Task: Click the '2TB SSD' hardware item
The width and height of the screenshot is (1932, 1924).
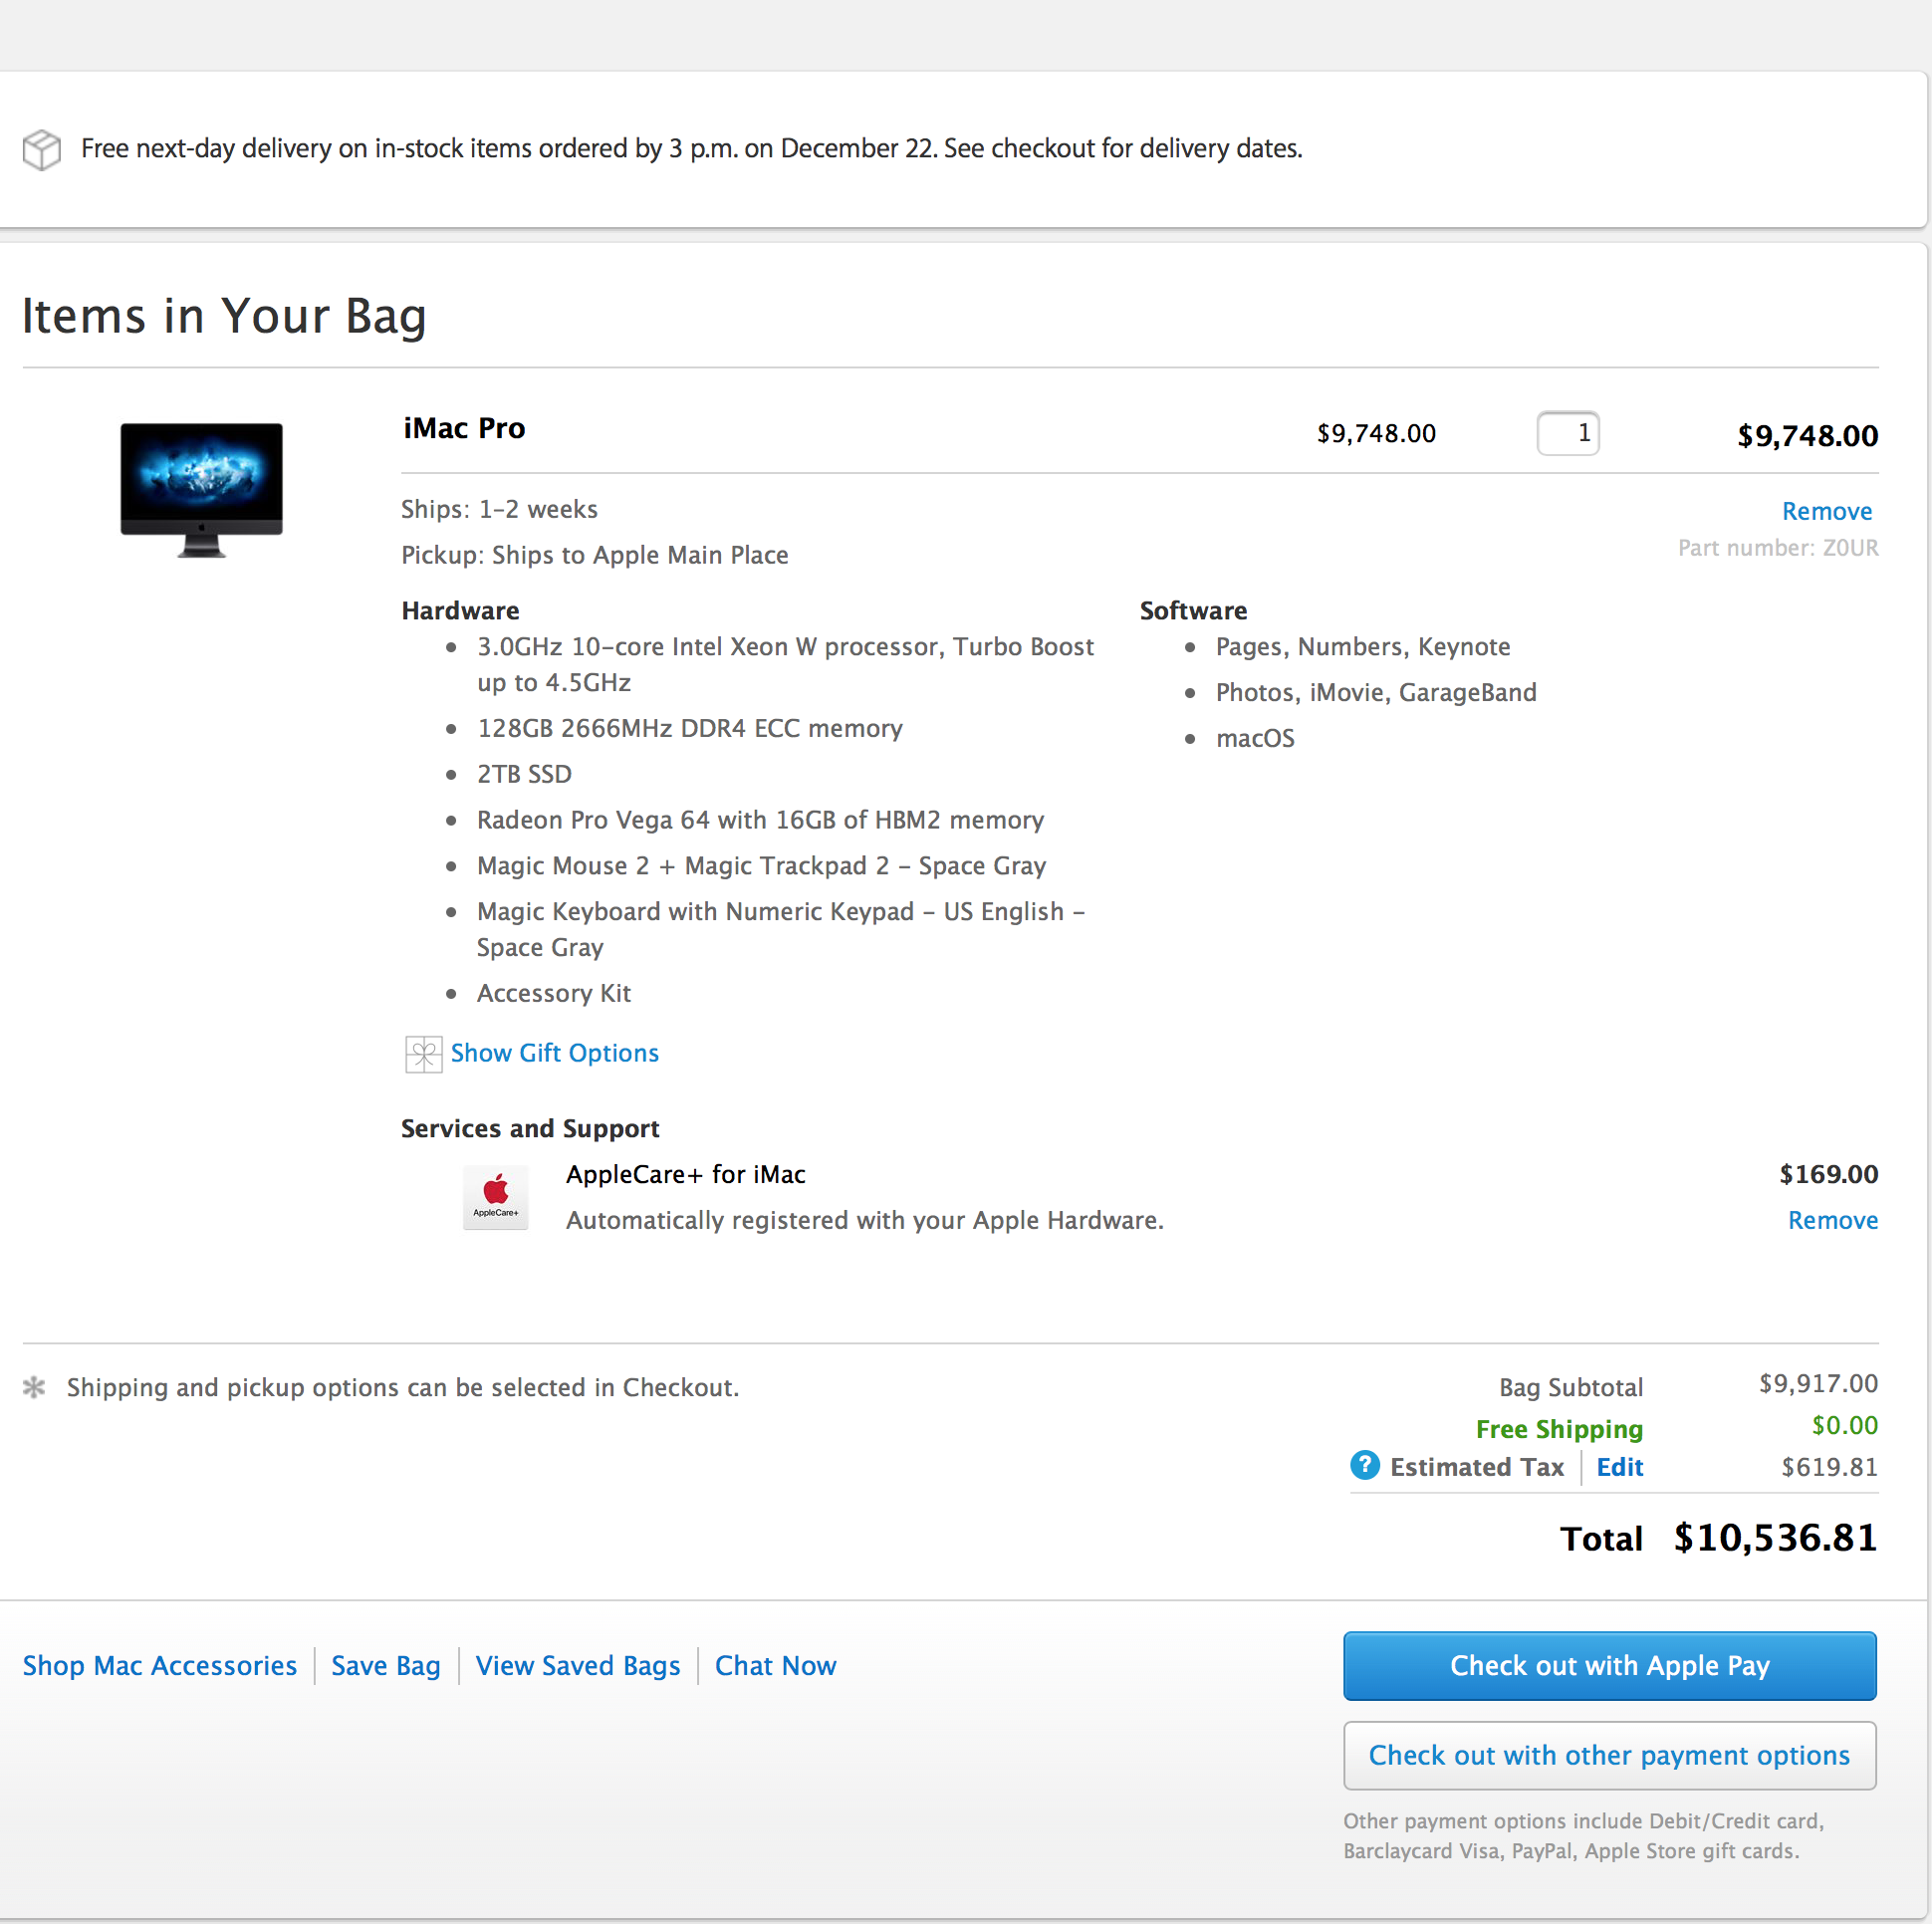Action: pos(524,774)
